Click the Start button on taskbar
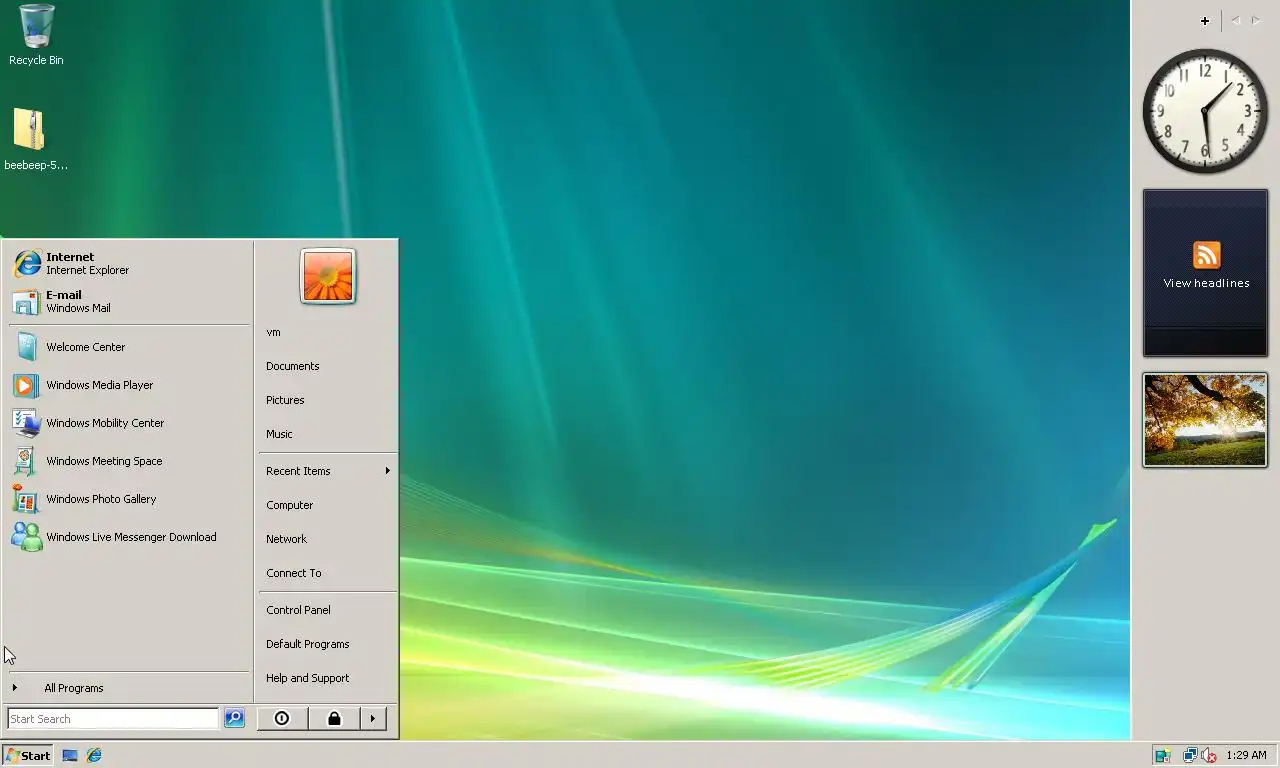 pyautogui.click(x=28, y=755)
